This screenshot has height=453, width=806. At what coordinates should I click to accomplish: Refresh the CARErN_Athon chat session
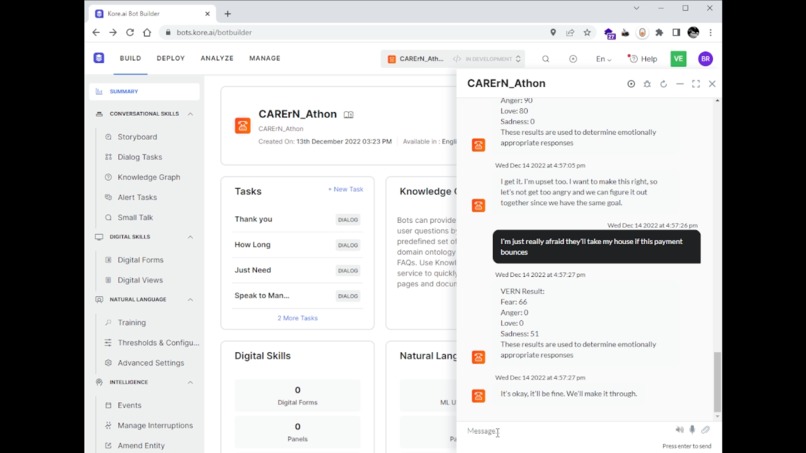[x=664, y=84]
